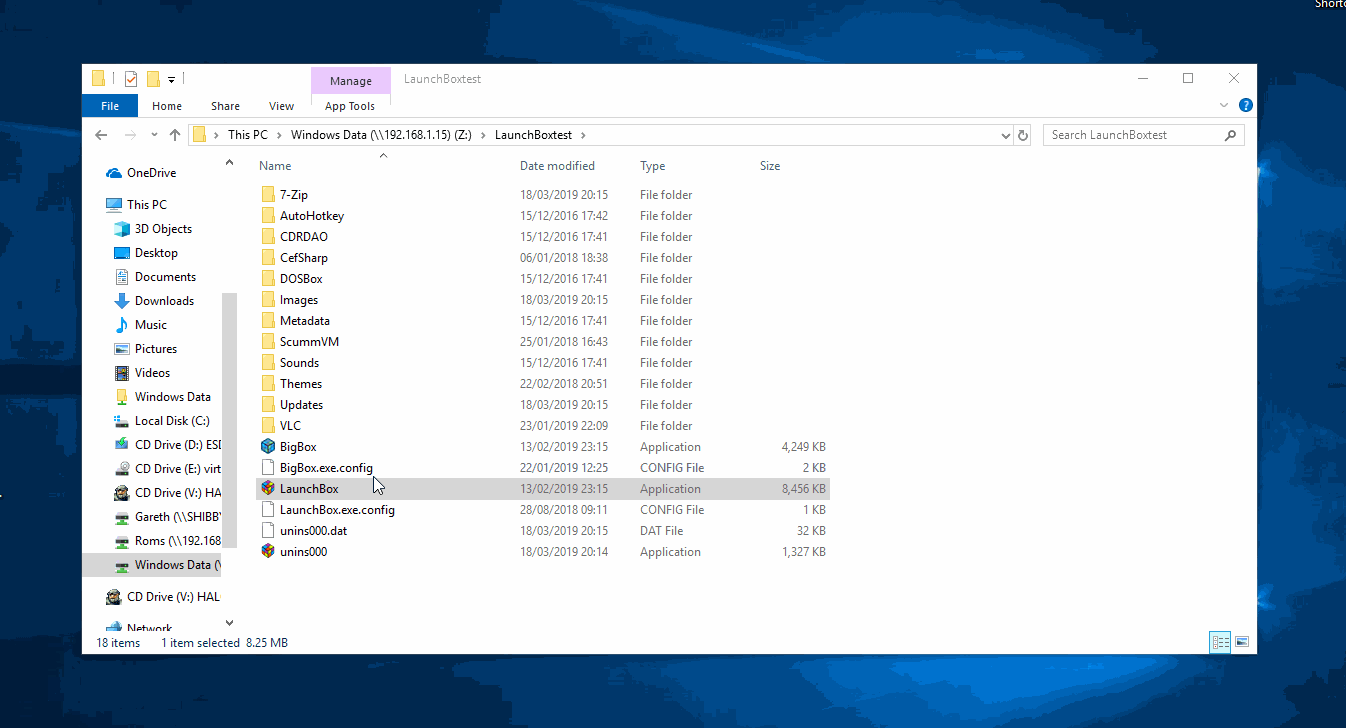Click Properties icon in quick access toolbar
This screenshot has height=728, width=1346.
pyautogui.click(x=131, y=79)
